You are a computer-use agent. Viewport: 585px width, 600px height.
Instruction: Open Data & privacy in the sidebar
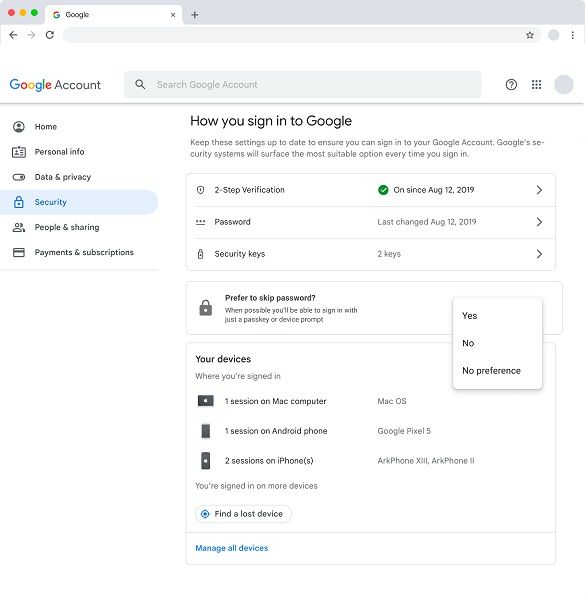[79, 177]
